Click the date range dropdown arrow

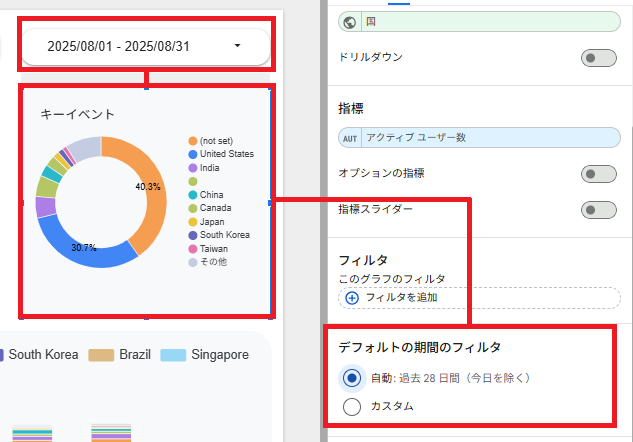237,46
